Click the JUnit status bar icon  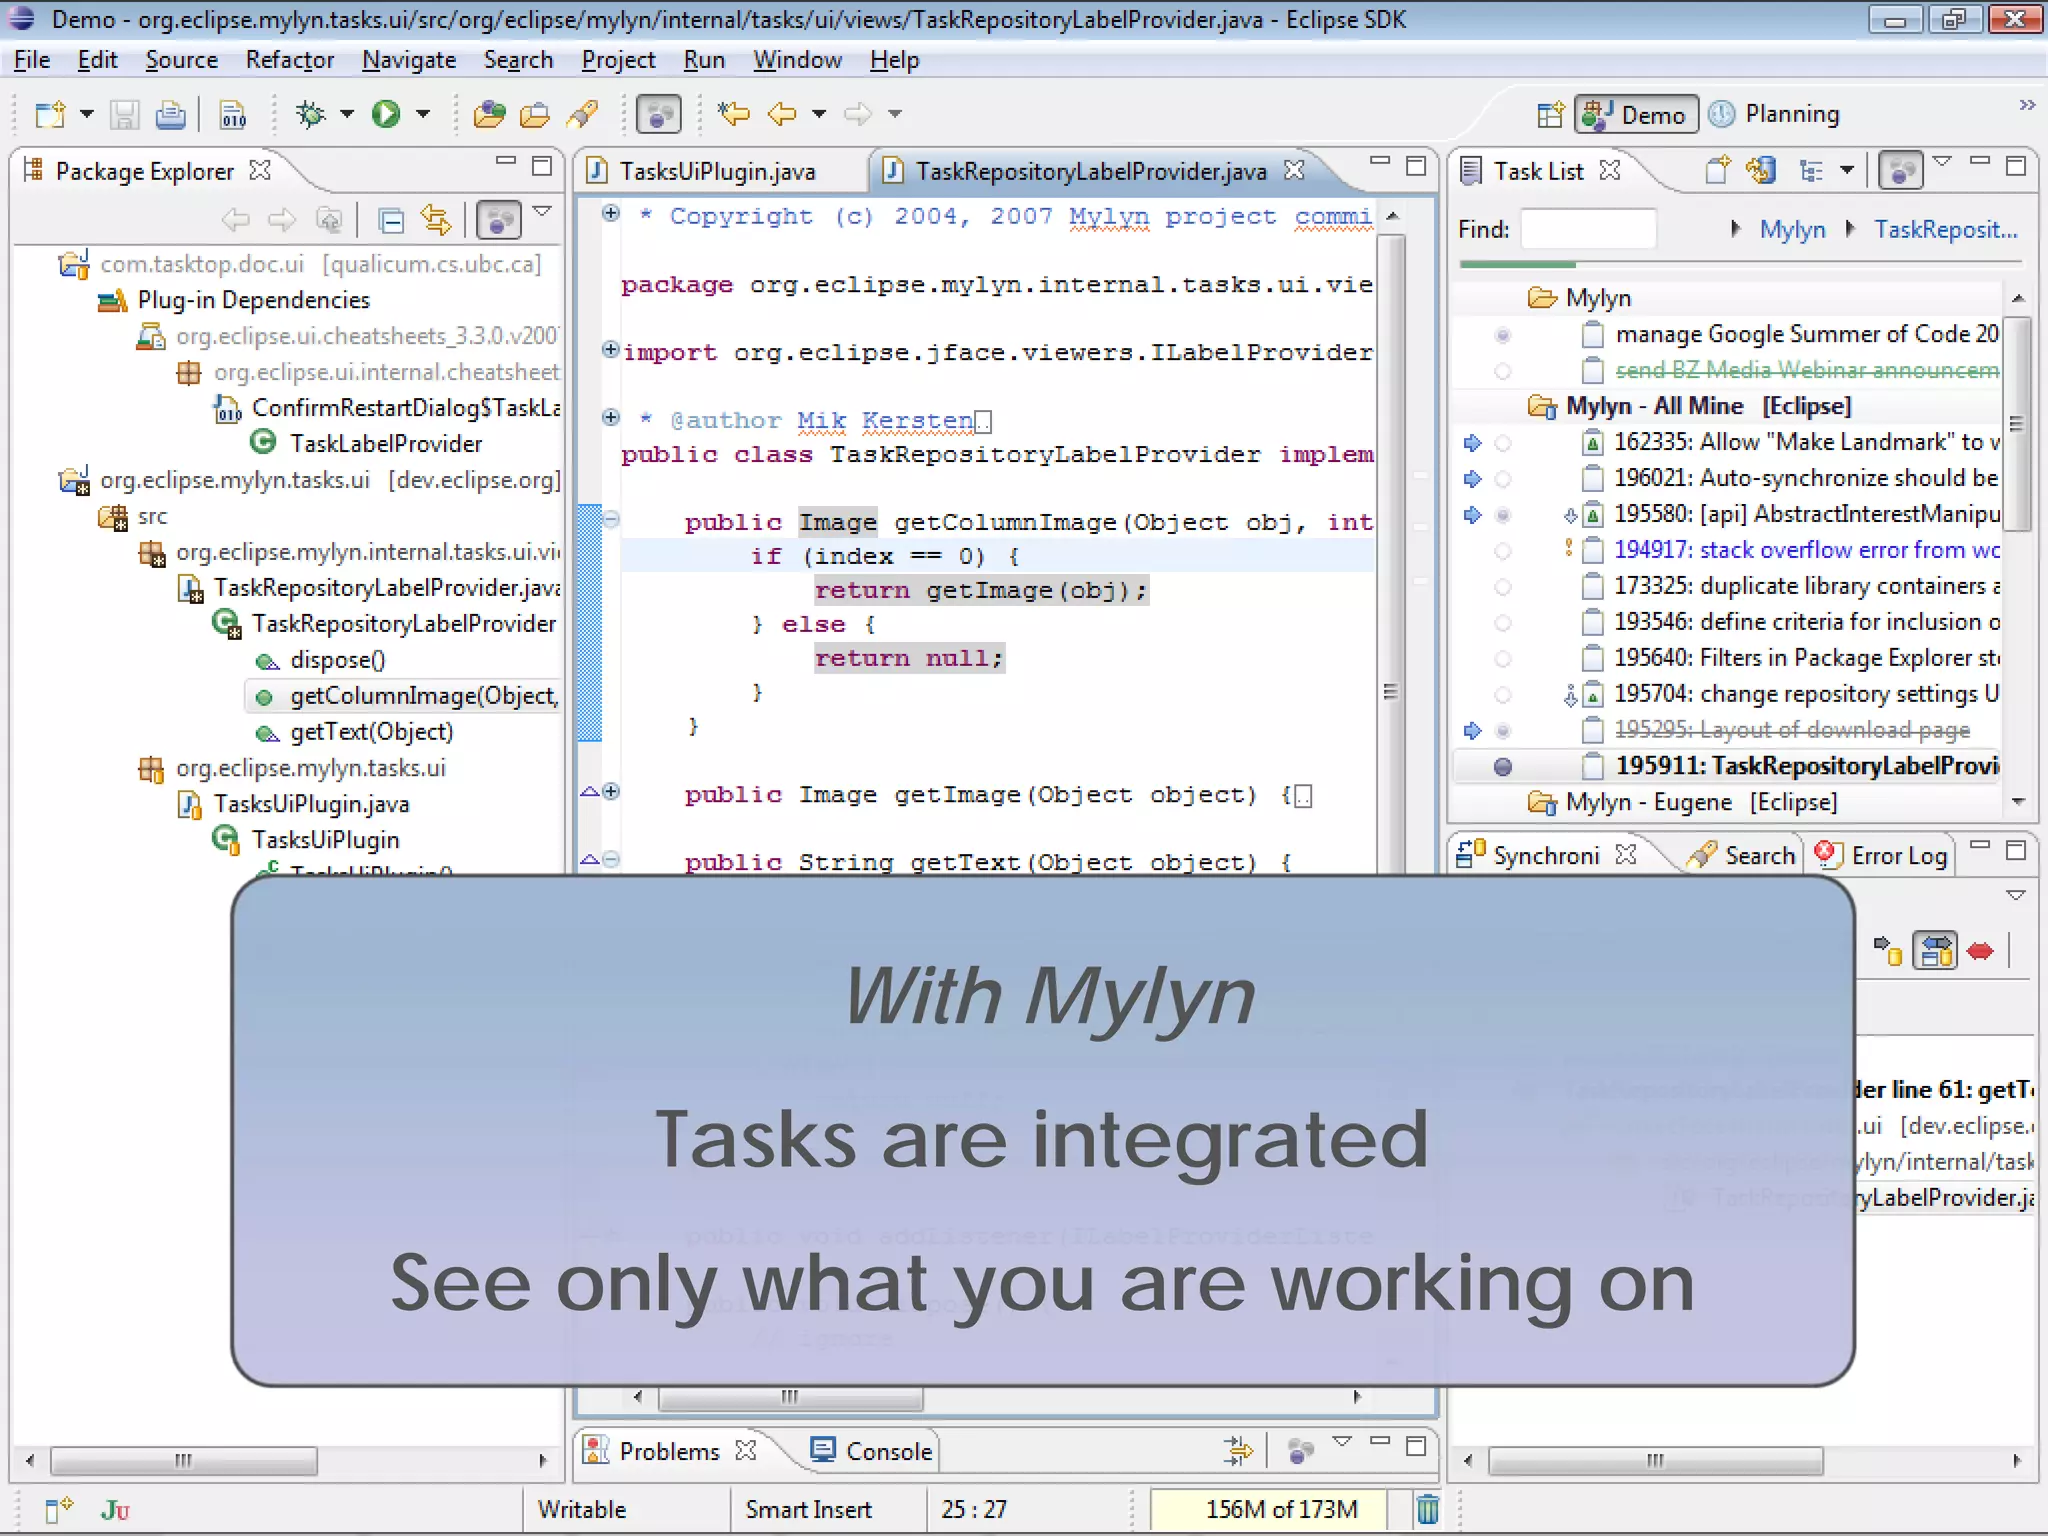coord(115,1510)
